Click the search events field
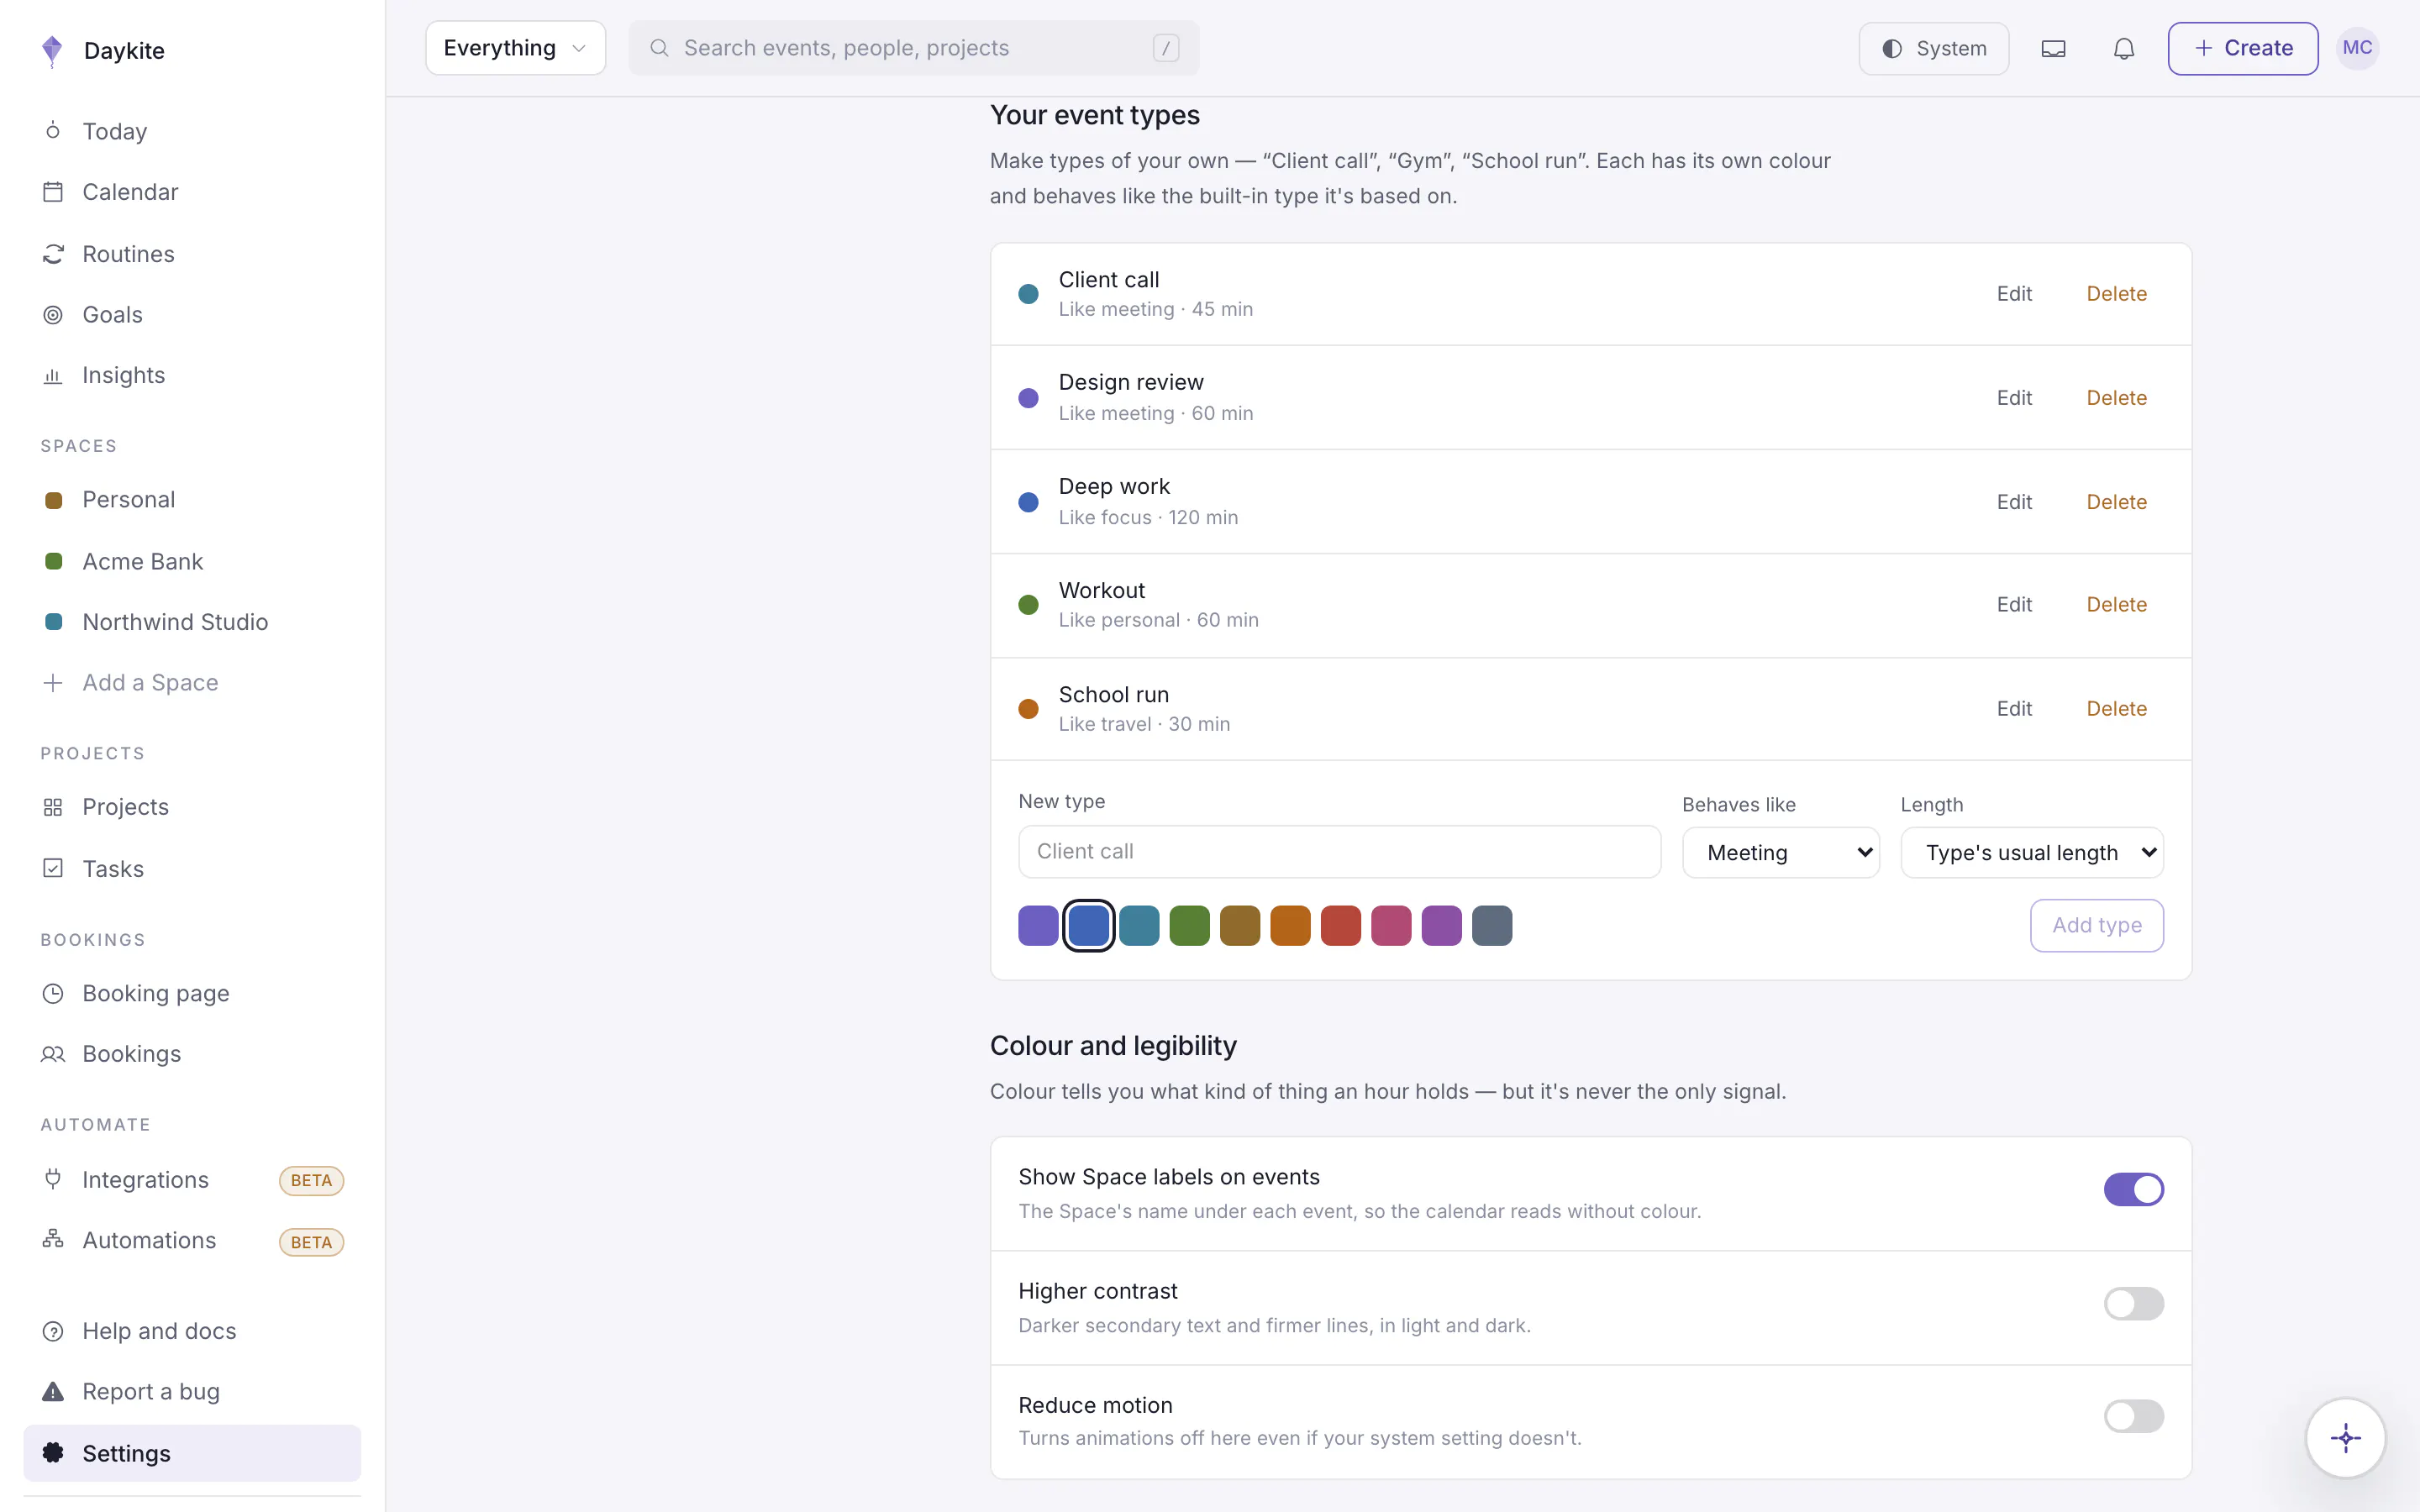 click(x=913, y=48)
